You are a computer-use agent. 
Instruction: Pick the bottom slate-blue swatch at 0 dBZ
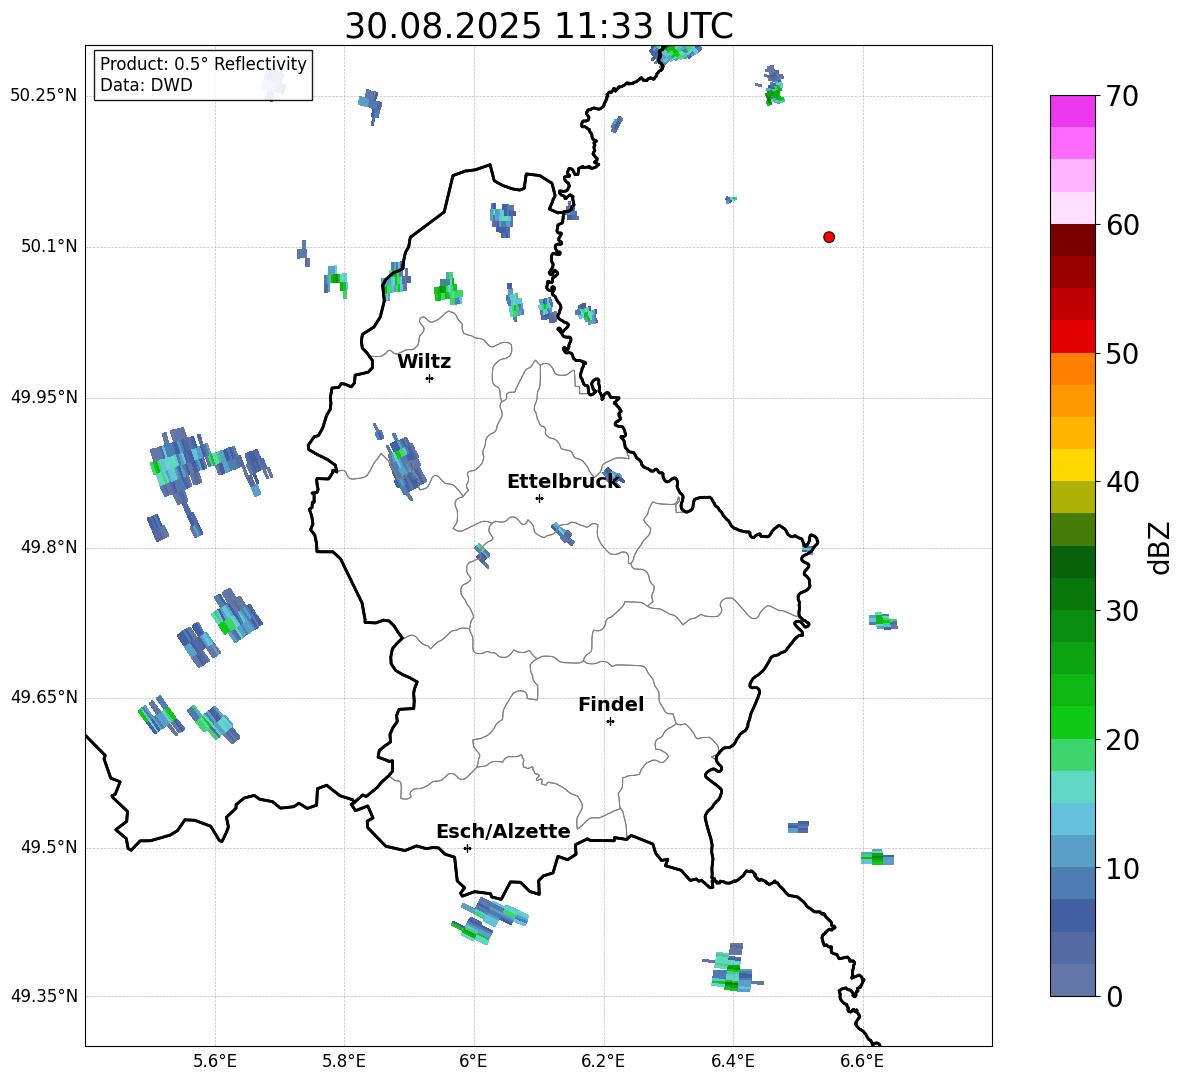[x=1073, y=980]
